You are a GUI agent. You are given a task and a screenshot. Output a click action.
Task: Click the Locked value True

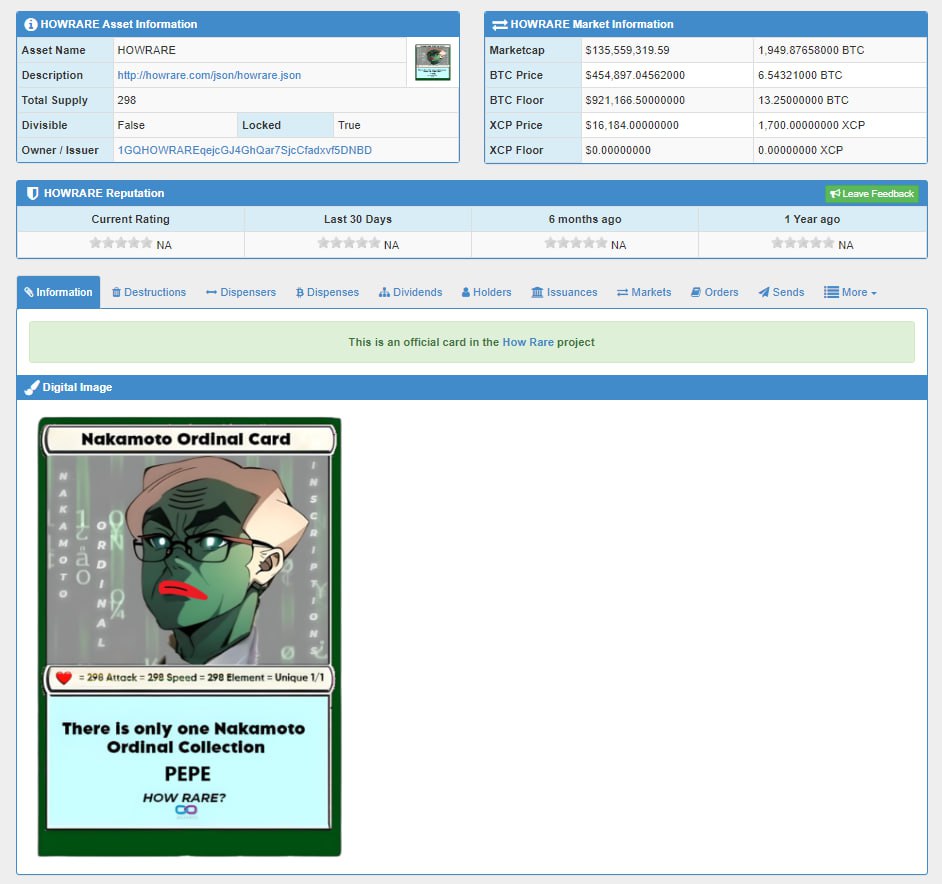[x=349, y=125]
